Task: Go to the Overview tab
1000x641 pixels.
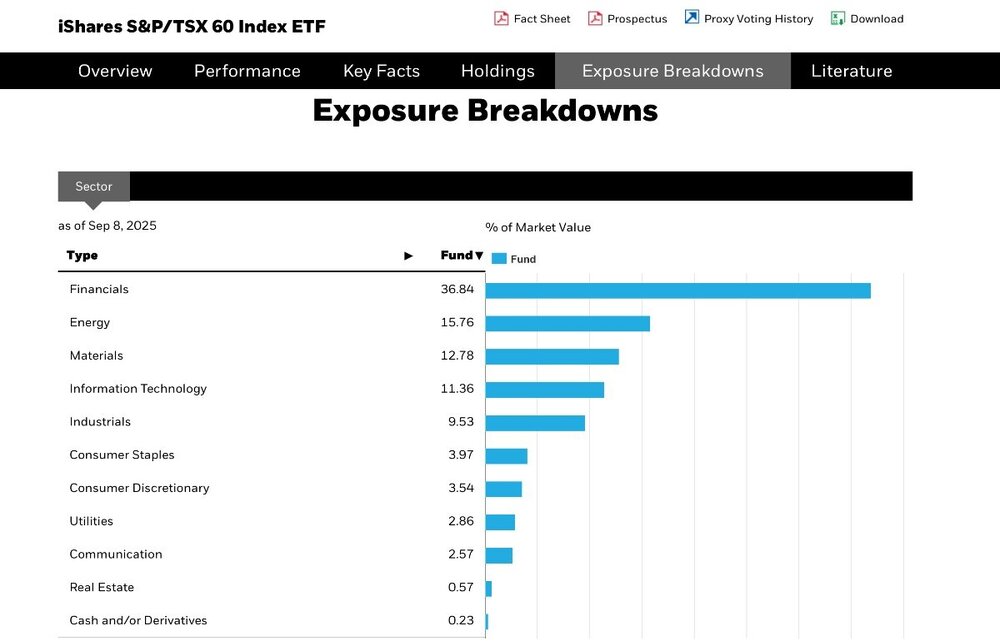Action: tap(115, 71)
